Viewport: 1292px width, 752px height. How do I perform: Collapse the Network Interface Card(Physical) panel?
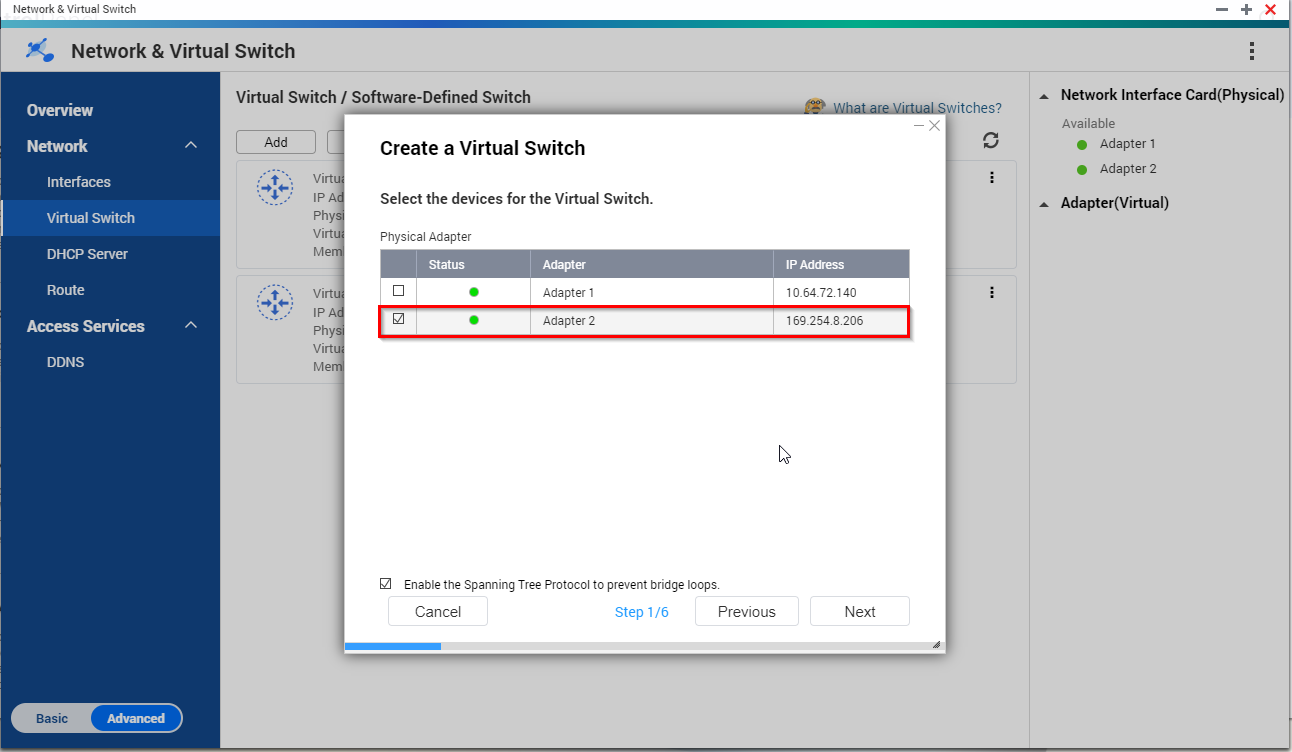1044,96
